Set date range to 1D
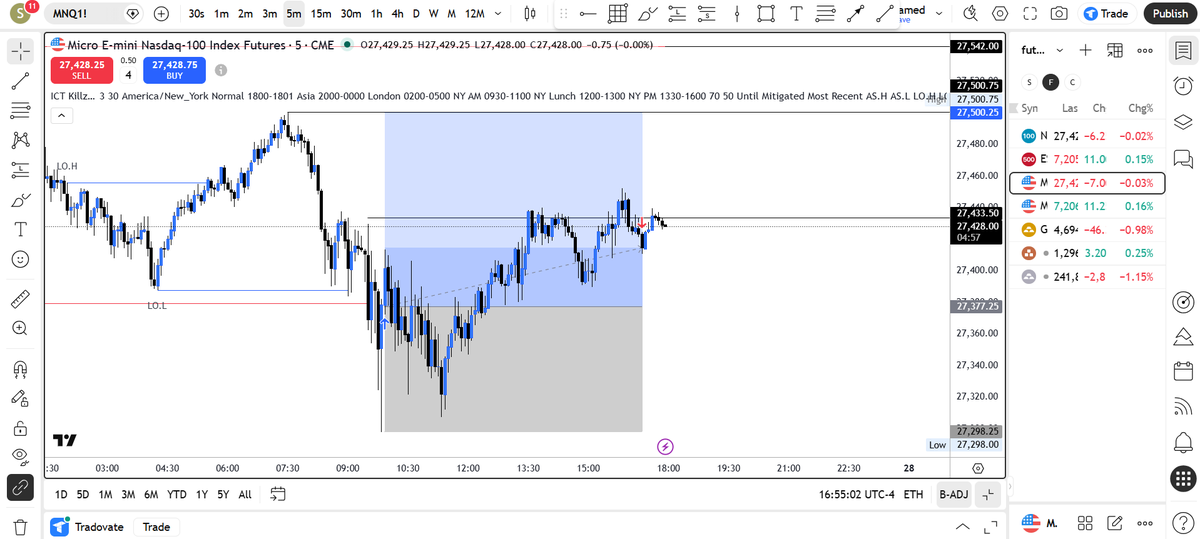The height and width of the screenshot is (539, 1200). coord(61,494)
